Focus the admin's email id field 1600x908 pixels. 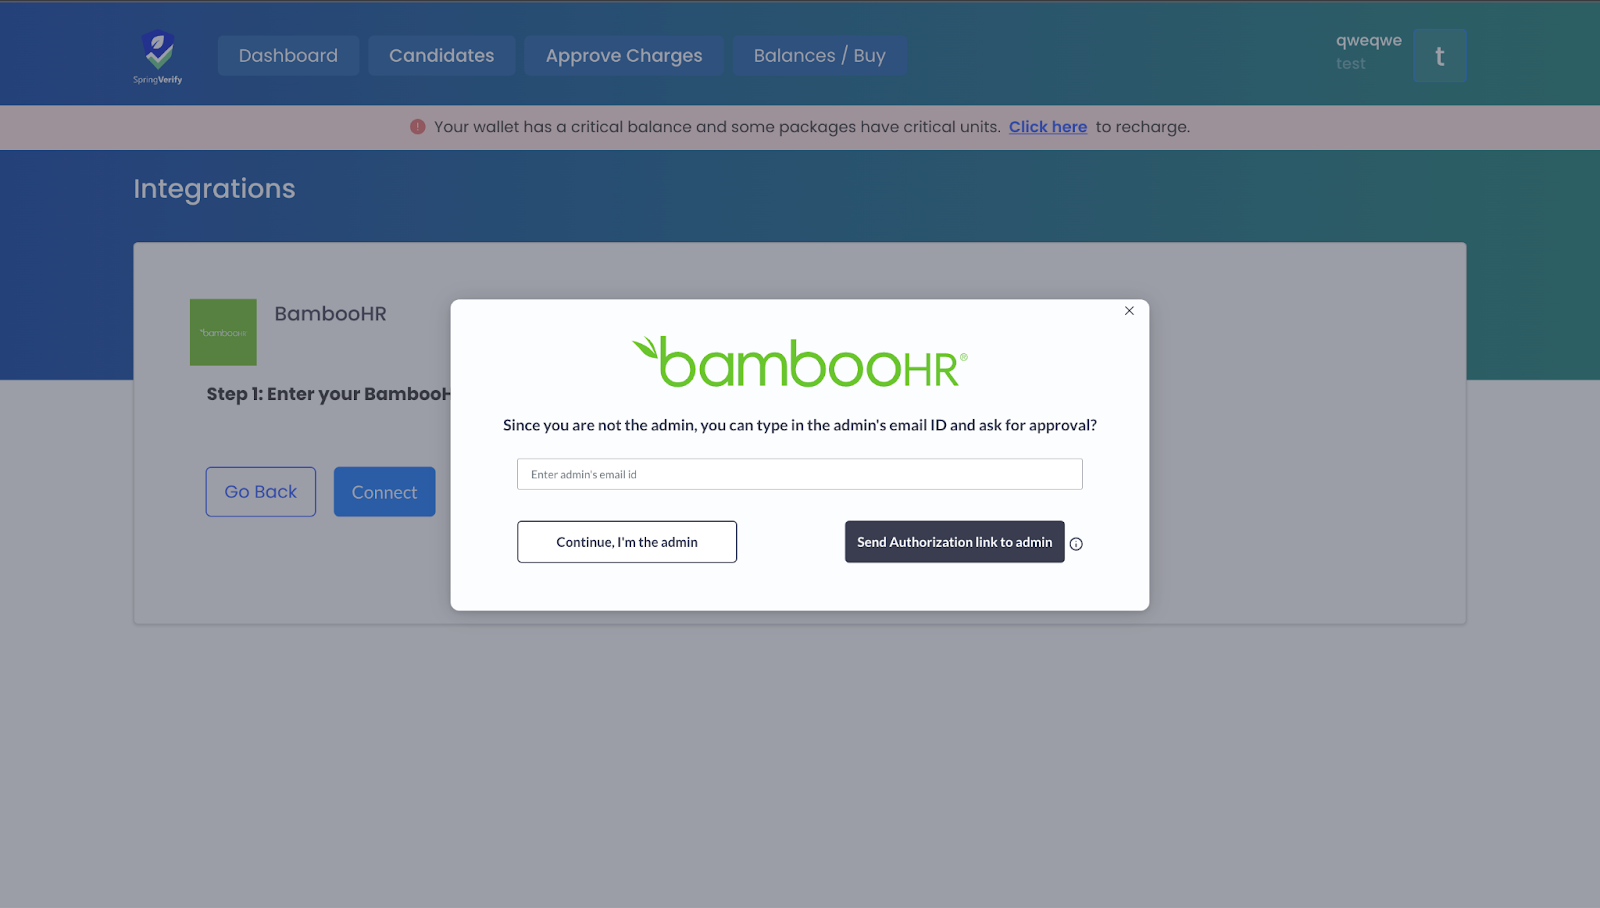(800, 474)
